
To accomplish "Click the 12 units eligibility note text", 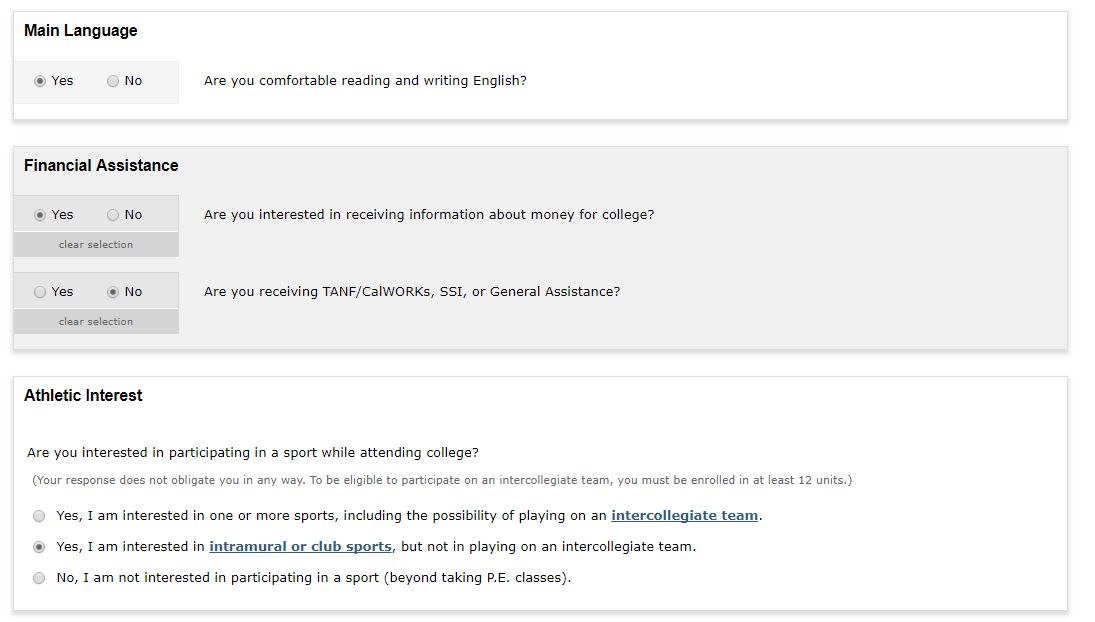I will click(442, 480).
